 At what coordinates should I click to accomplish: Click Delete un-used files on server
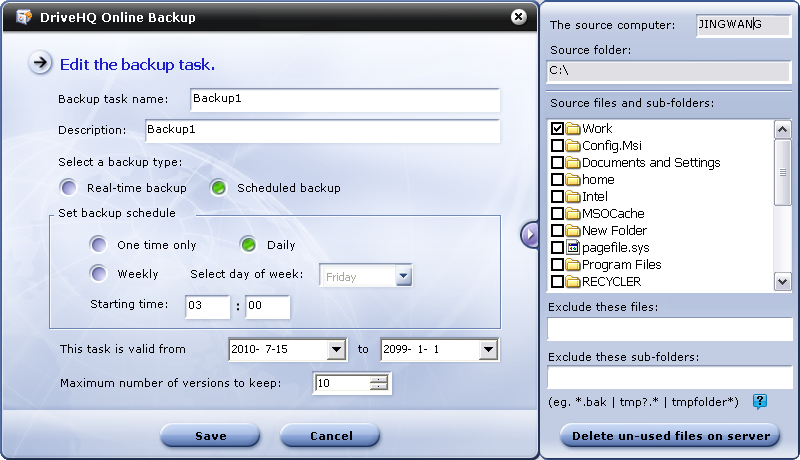(670, 436)
